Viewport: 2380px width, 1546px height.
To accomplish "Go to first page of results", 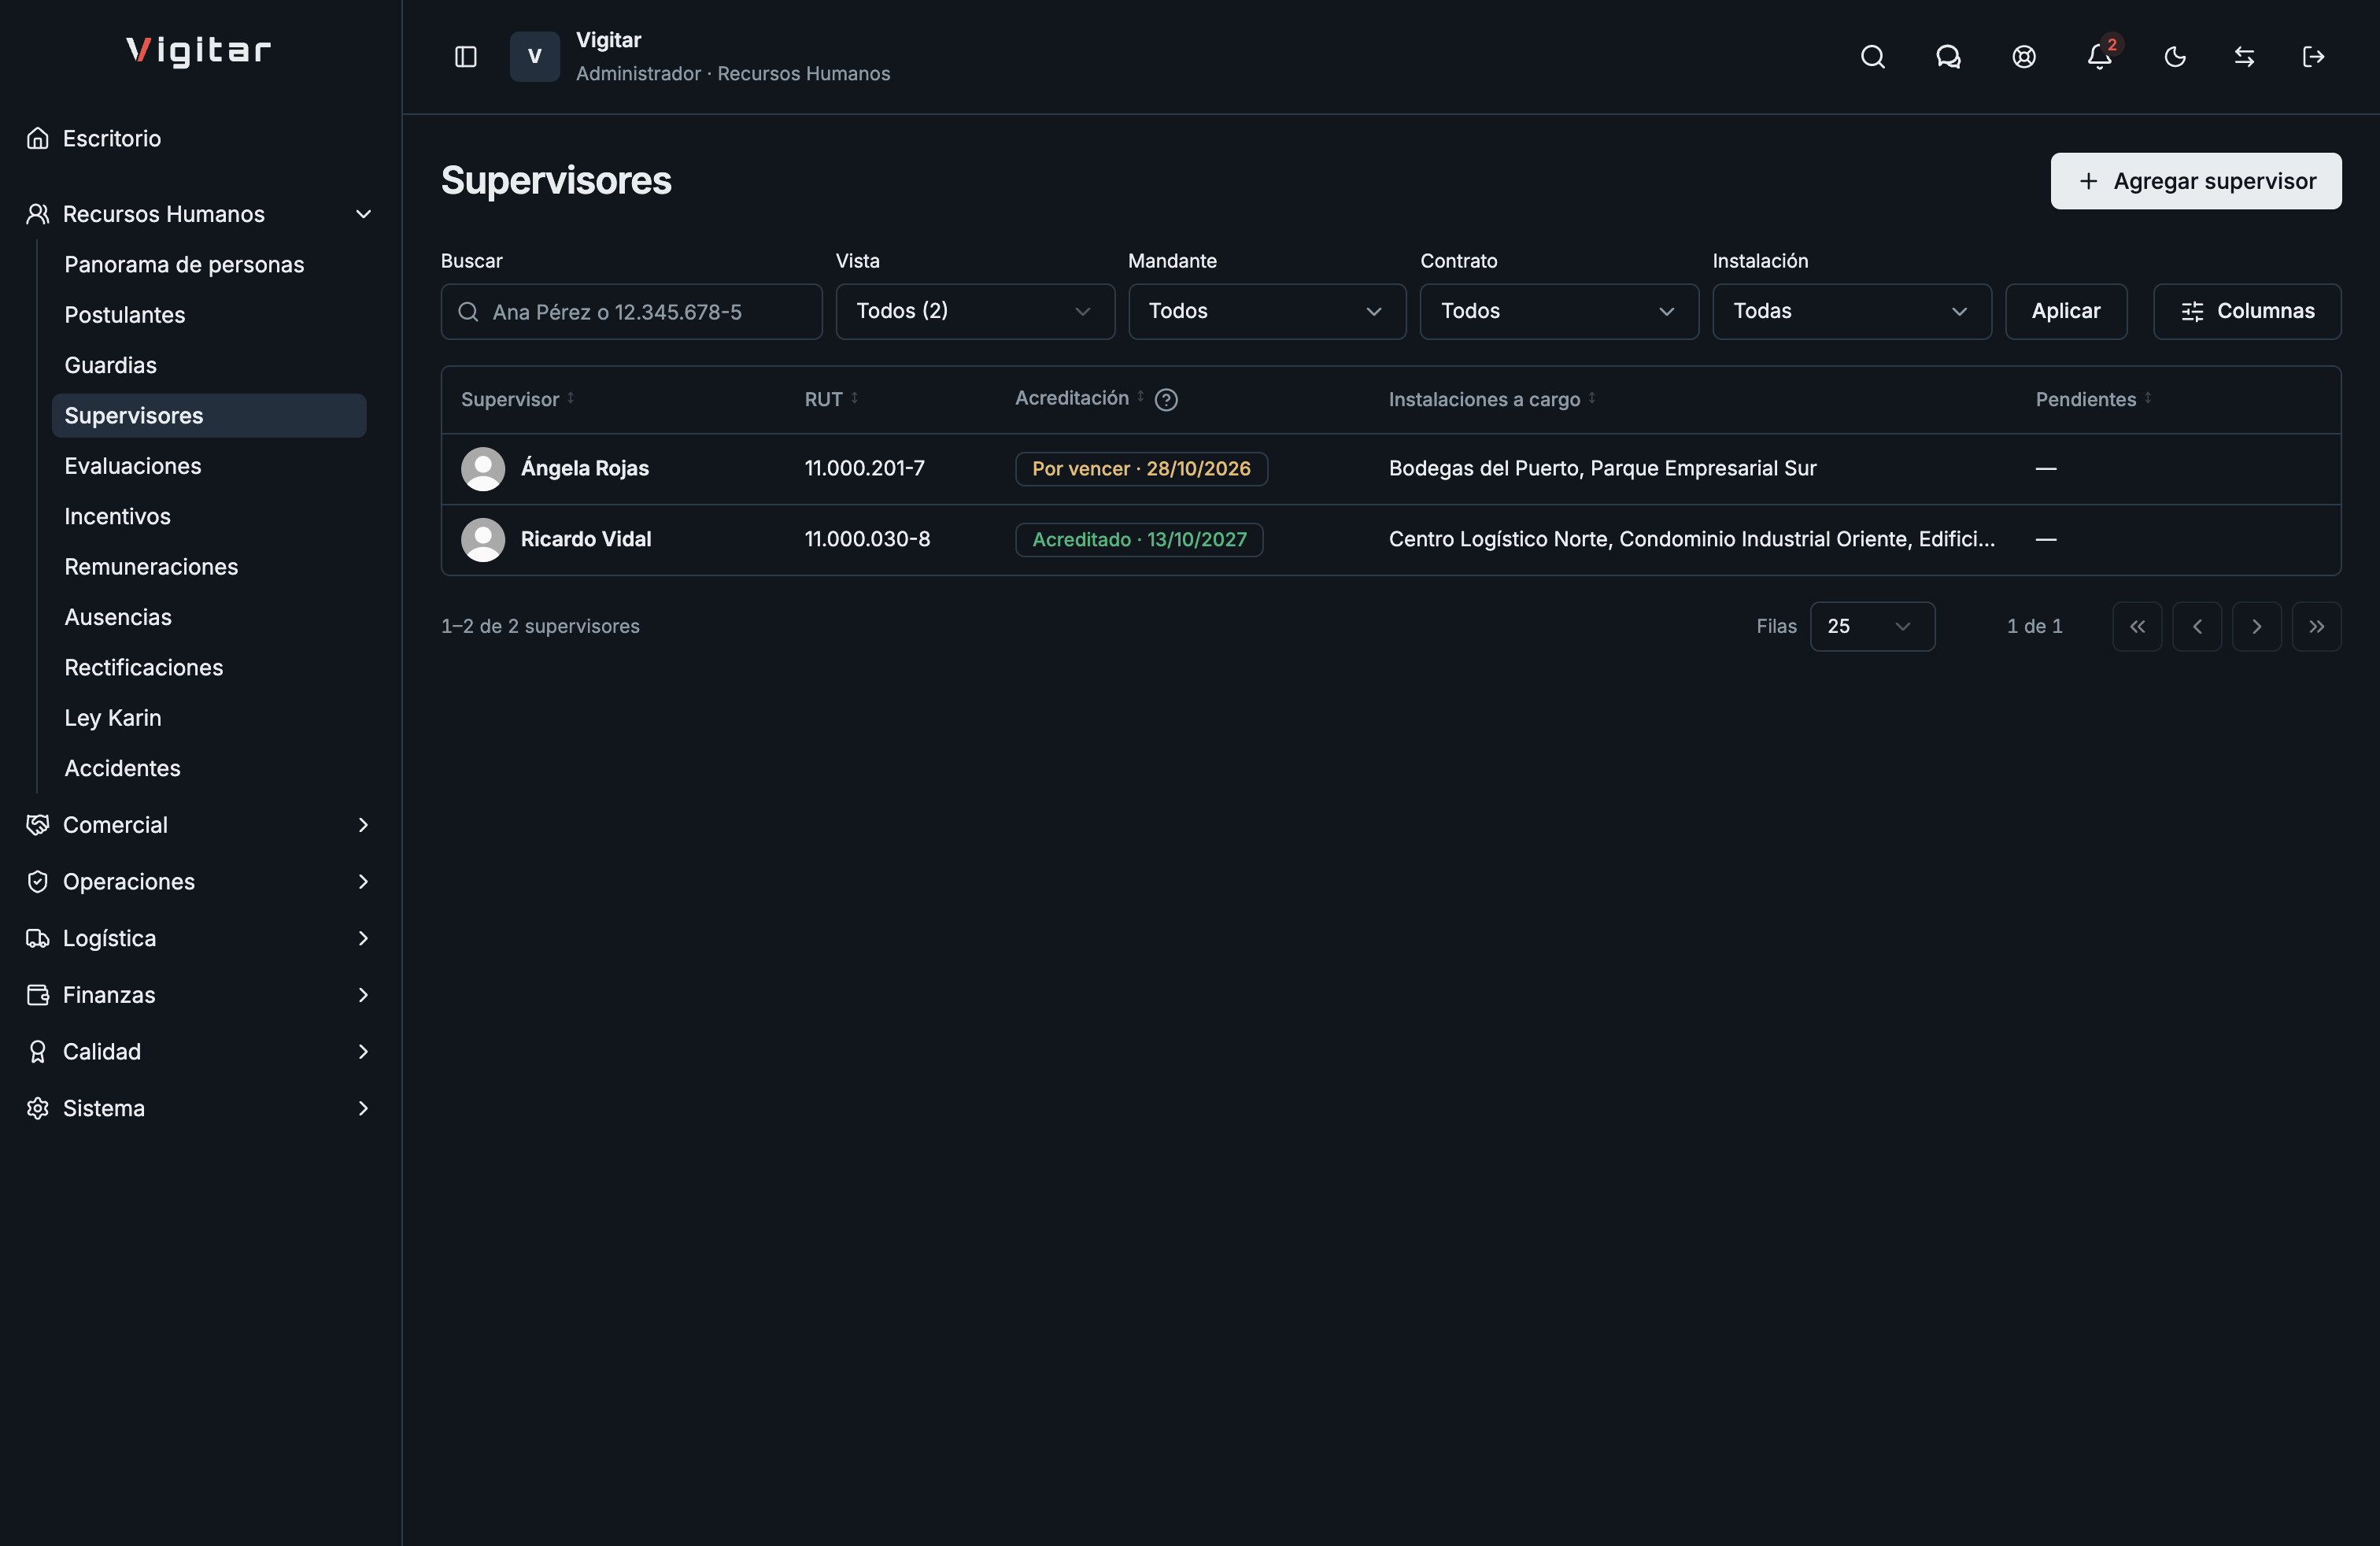I will [2137, 626].
